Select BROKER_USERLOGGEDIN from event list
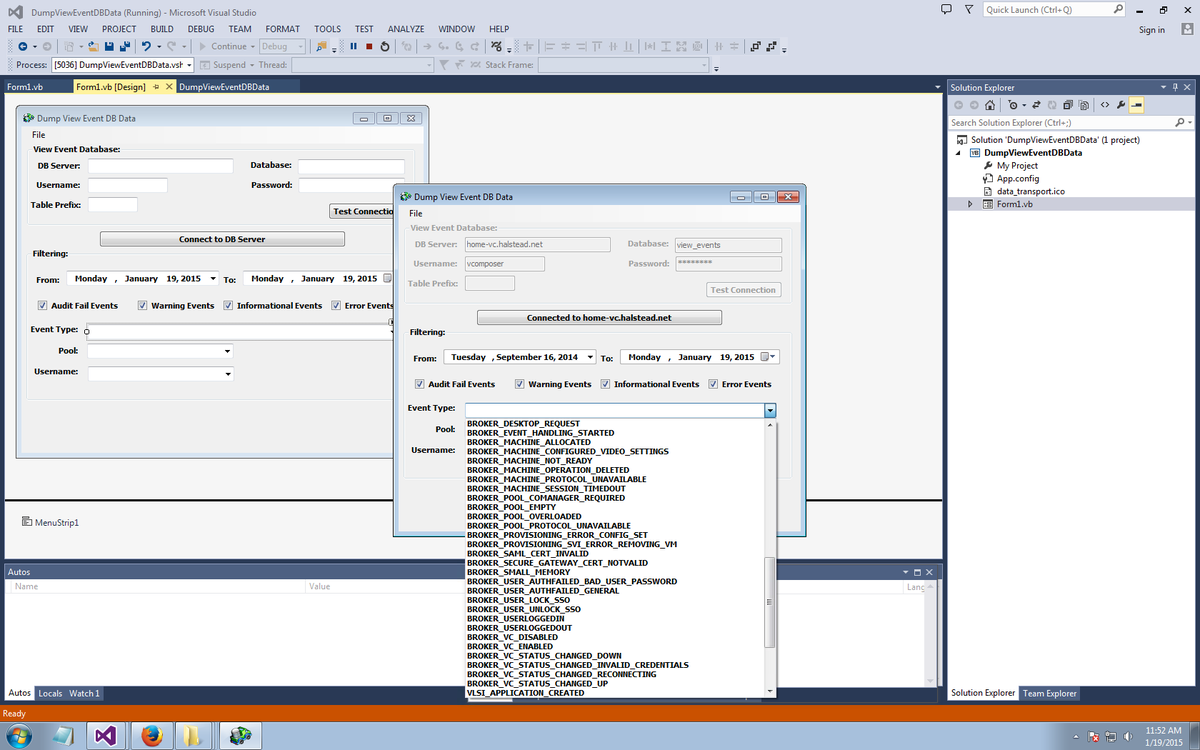 pyautogui.click(x=515, y=618)
